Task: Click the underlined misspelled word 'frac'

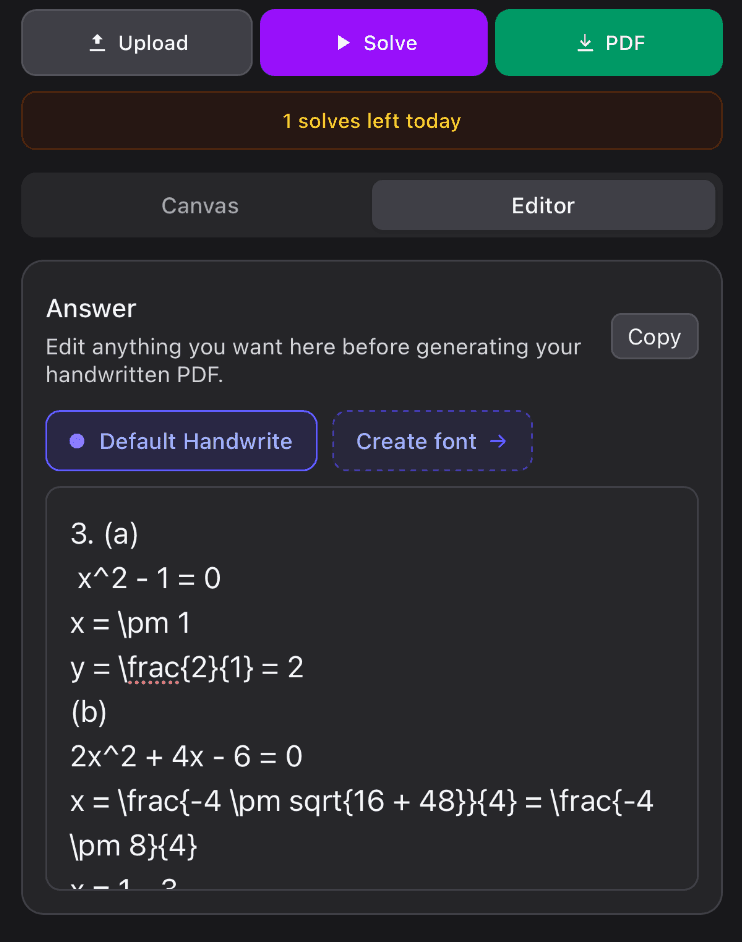Action: [x=154, y=669]
